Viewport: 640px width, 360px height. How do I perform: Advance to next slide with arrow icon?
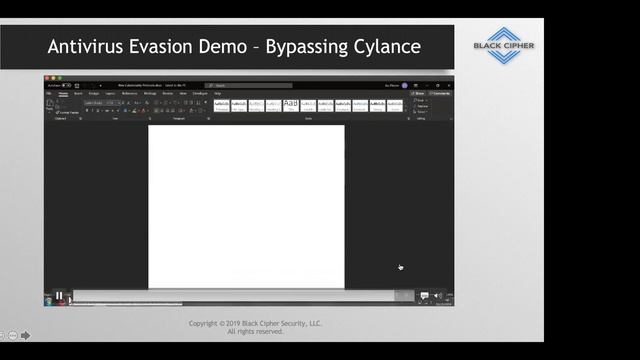point(25,336)
